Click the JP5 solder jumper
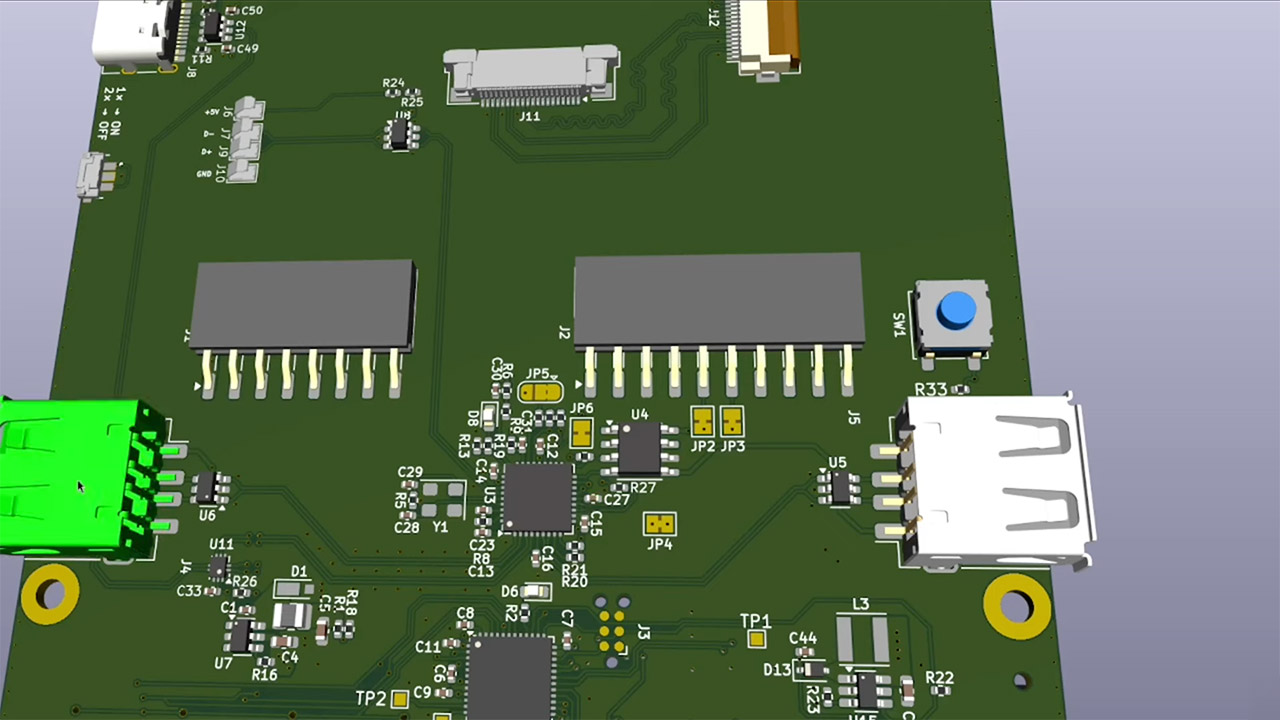 coord(540,391)
